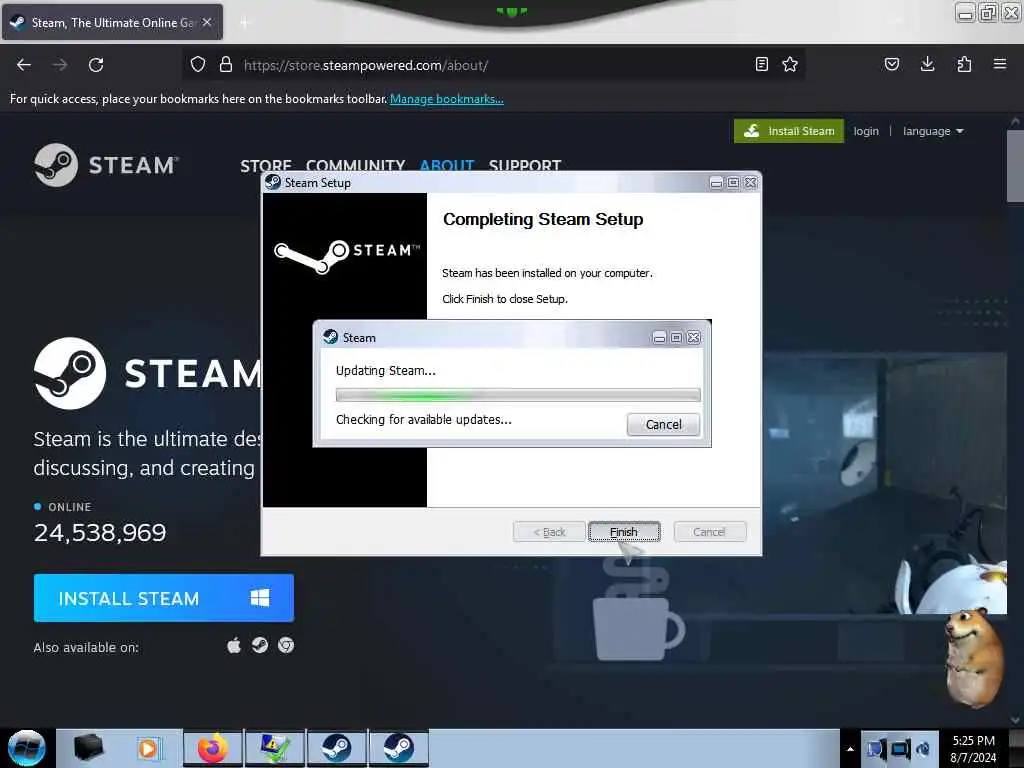1024x768 pixels.
Task: Click the site padlock security icon
Action: pyautogui.click(x=226, y=65)
